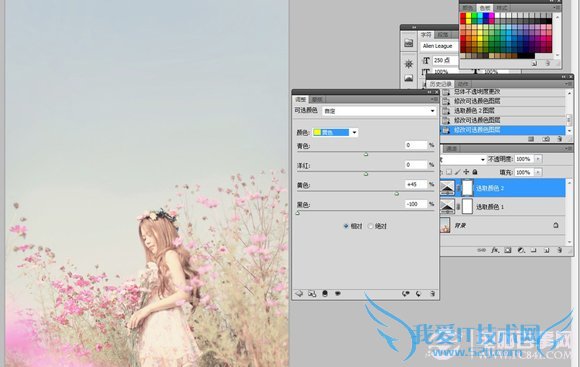Create new fill or adjustment layer icon

click(521, 250)
